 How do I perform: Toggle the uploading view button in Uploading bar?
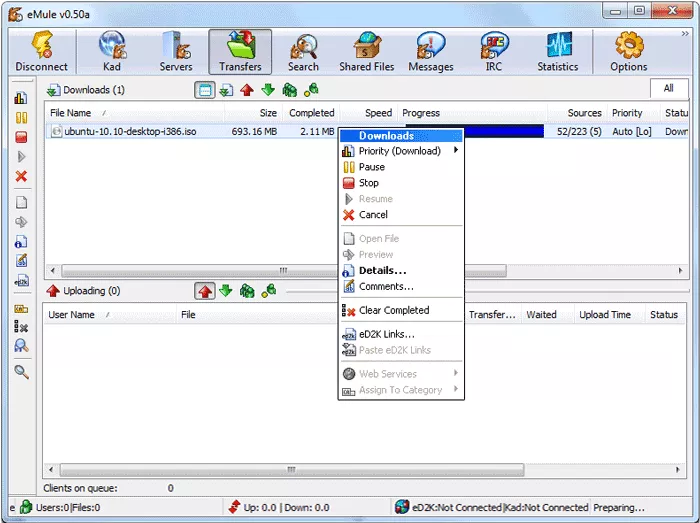[x=205, y=291]
